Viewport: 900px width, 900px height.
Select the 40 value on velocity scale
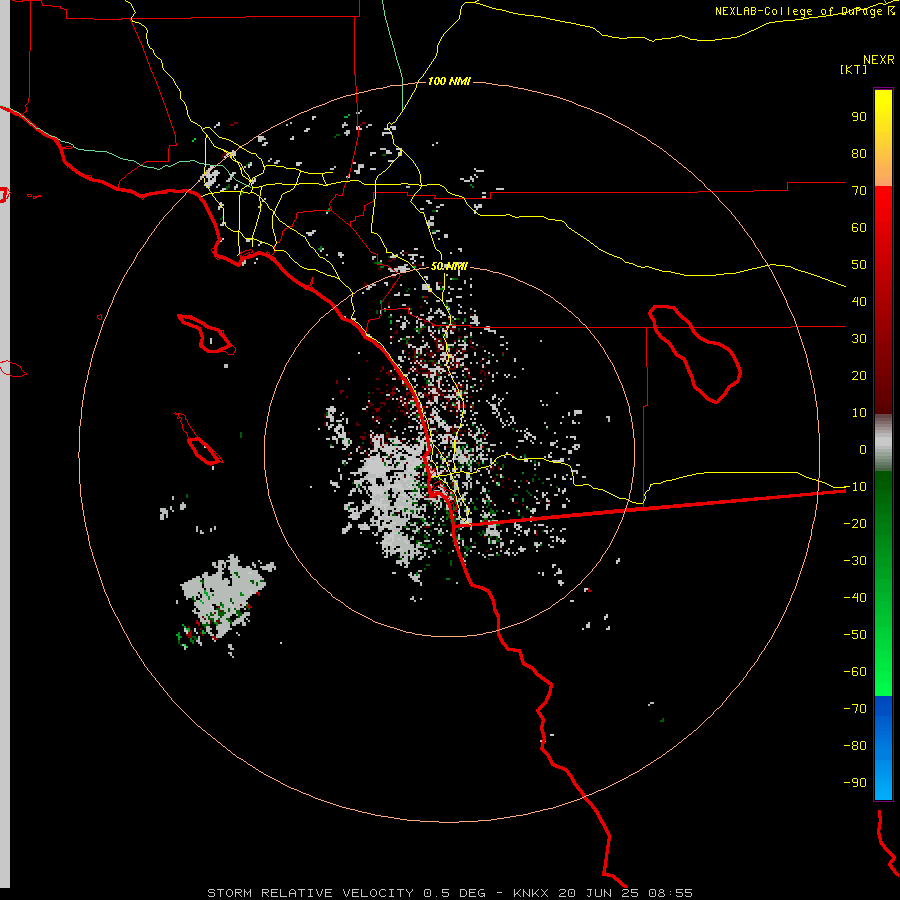coord(859,302)
